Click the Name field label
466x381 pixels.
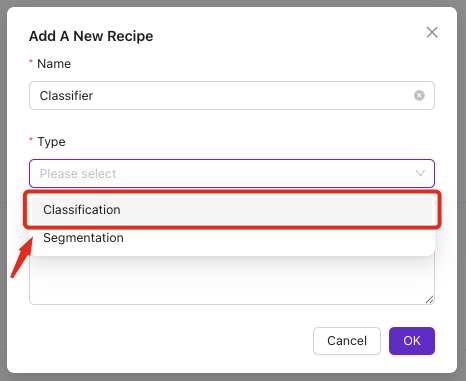point(54,64)
